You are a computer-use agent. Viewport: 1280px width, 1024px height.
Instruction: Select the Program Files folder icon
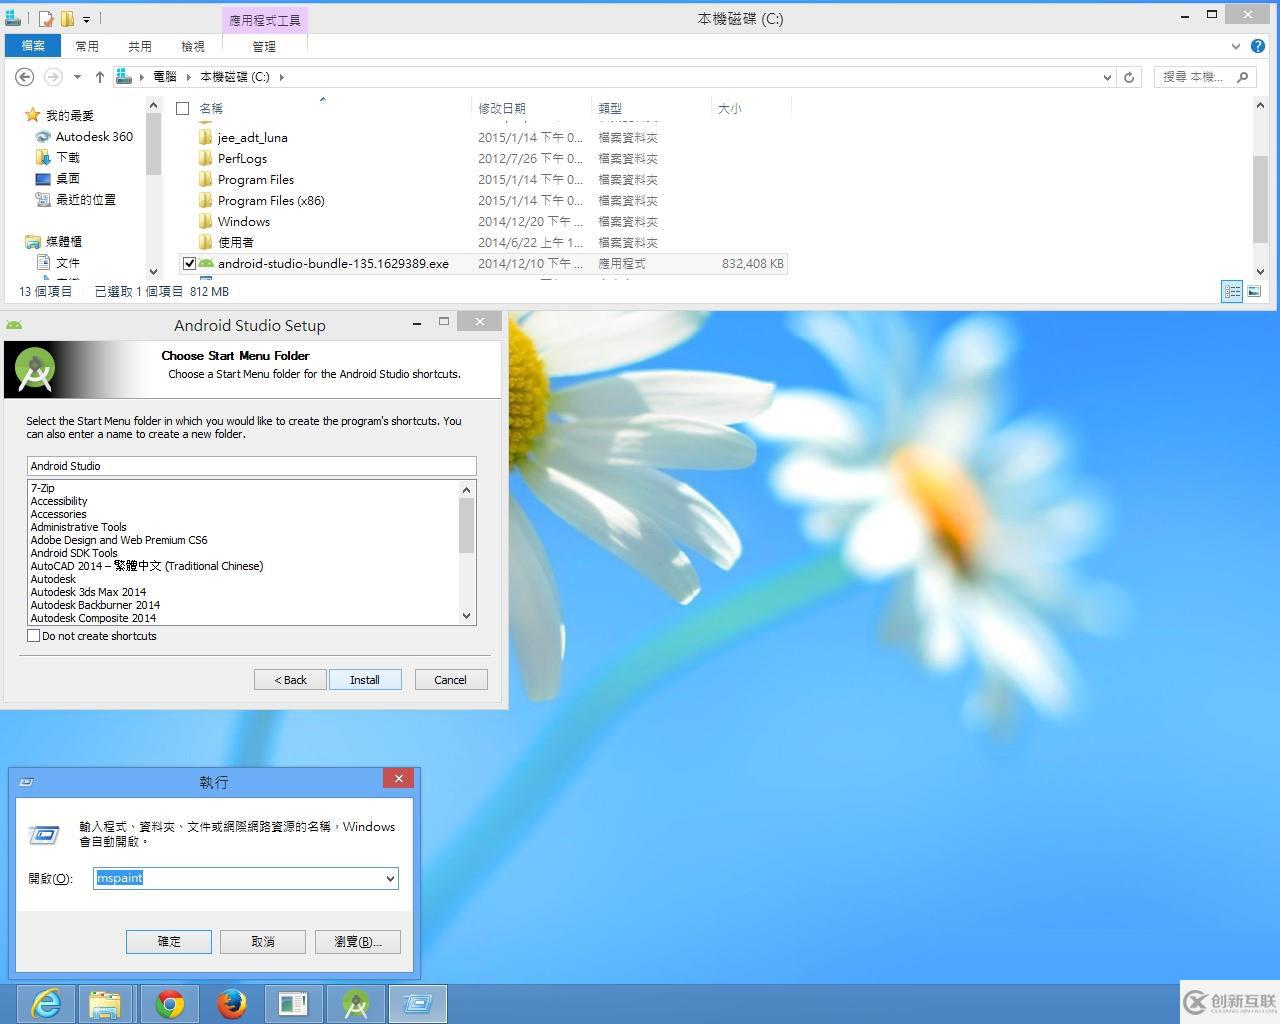(x=205, y=180)
